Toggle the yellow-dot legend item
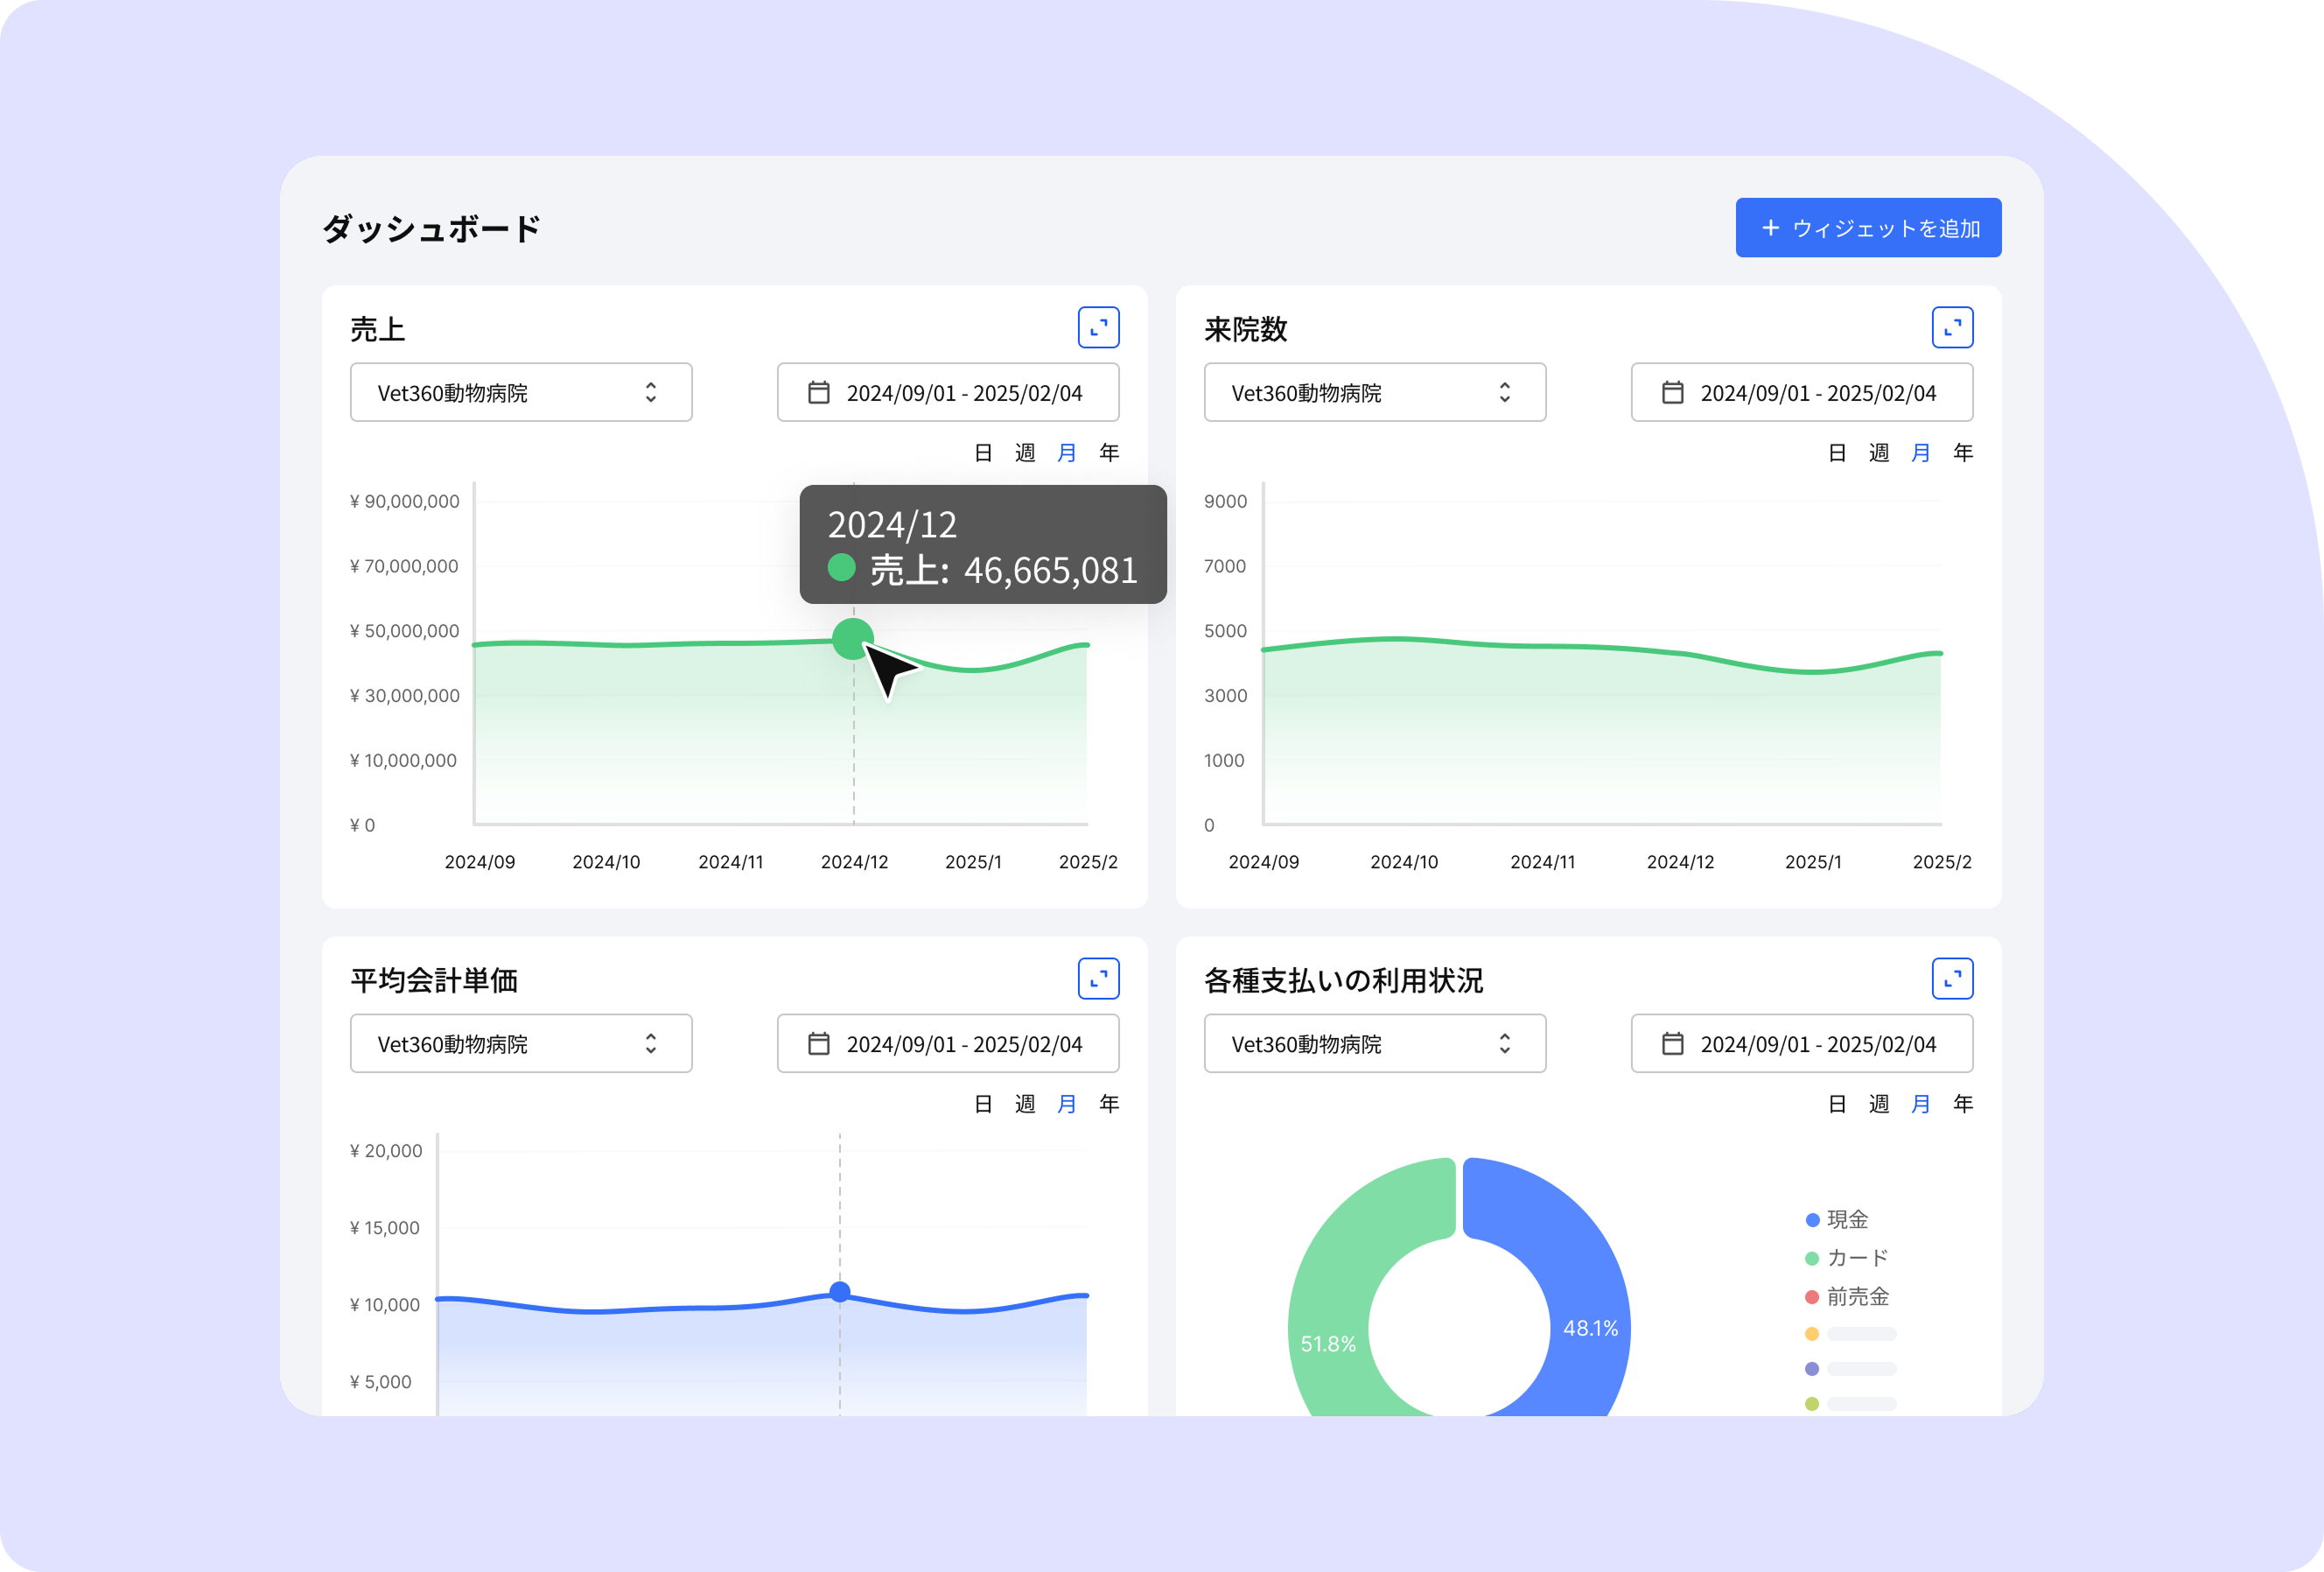 1850,1334
